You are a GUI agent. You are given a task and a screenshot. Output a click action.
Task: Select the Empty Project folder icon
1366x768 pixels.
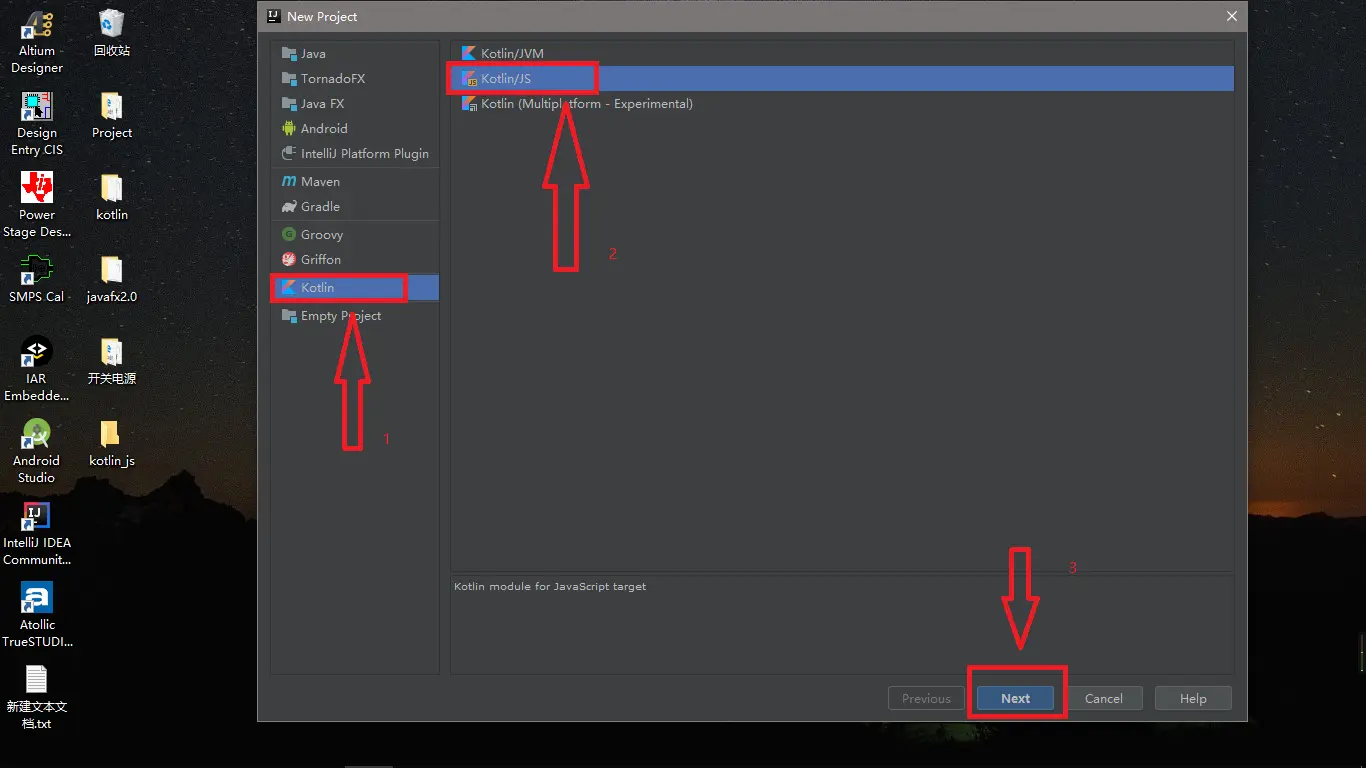289,316
